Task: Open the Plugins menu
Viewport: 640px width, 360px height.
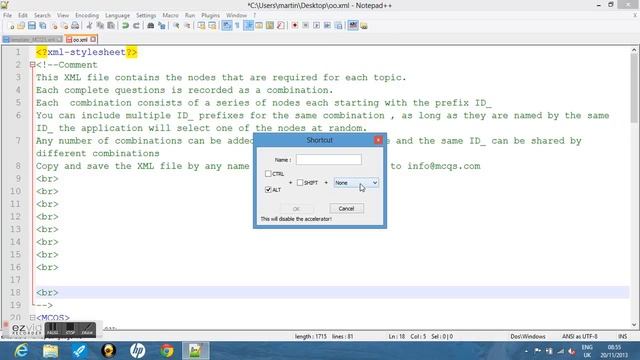Action: (x=211, y=16)
